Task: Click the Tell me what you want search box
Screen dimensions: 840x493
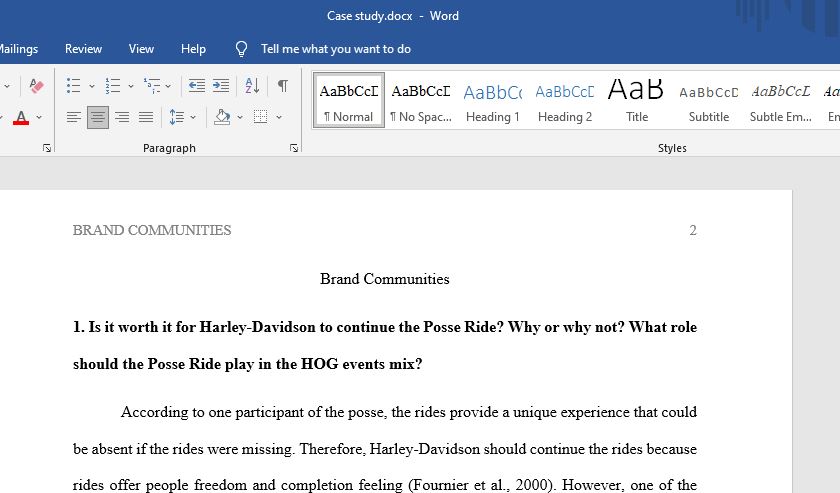Action: pyautogui.click(x=335, y=49)
